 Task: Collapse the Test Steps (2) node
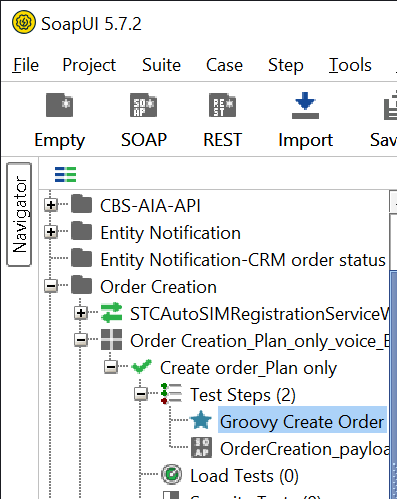pyautogui.click(x=141, y=394)
